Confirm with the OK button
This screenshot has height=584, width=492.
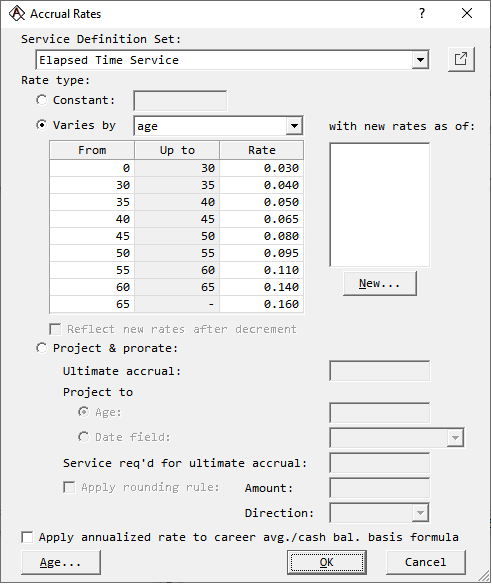click(327, 562)
